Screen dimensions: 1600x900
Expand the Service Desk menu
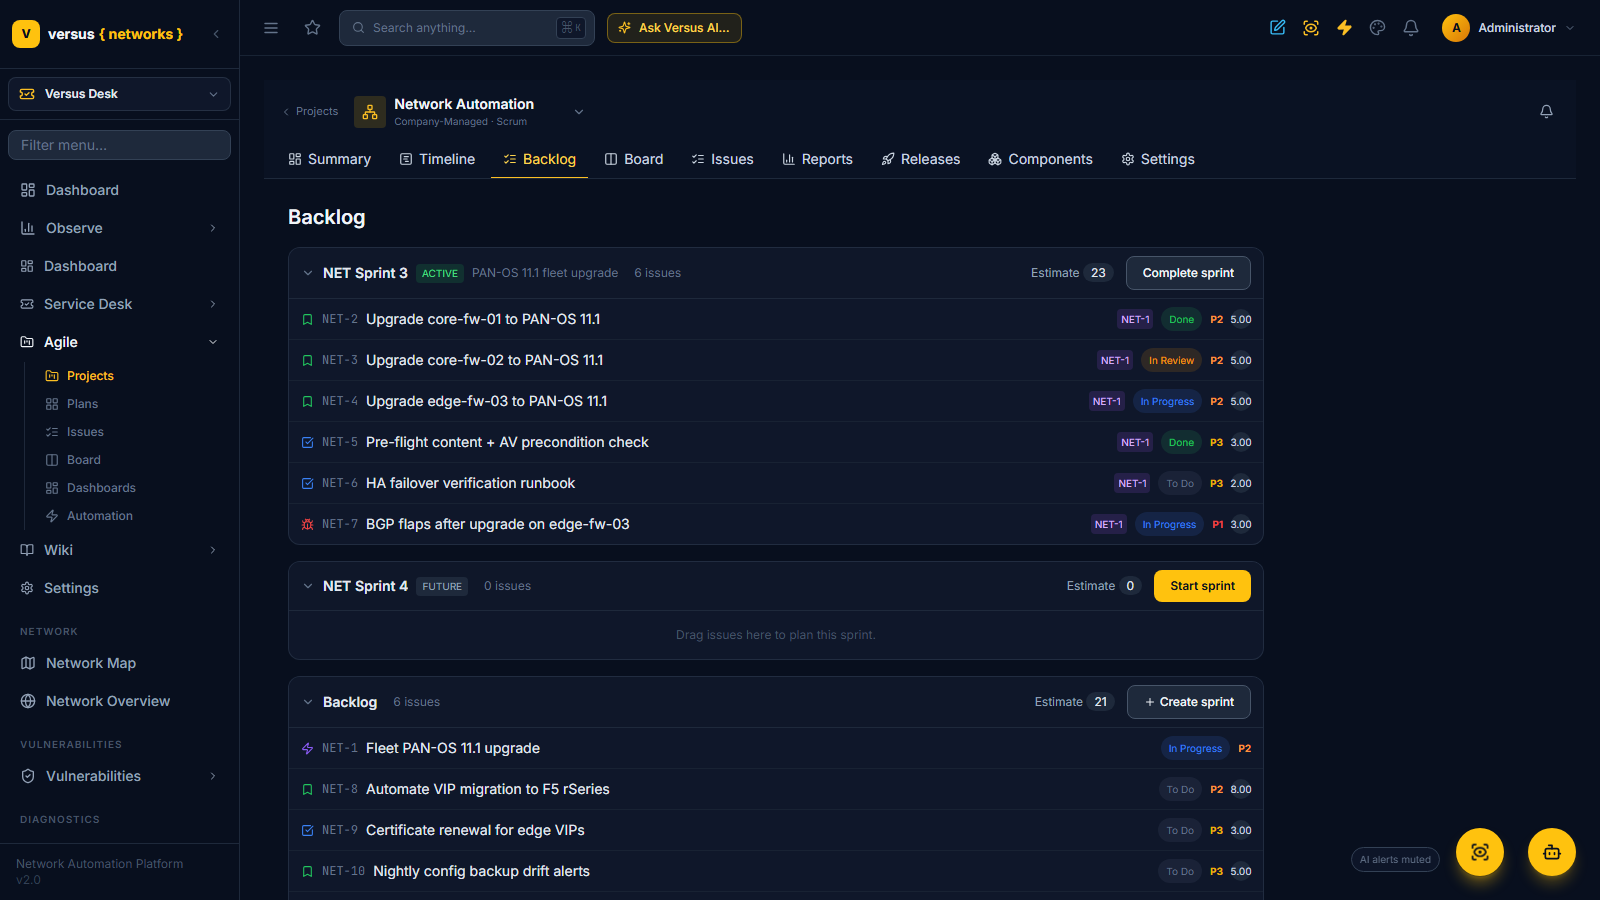coord(119,304)
